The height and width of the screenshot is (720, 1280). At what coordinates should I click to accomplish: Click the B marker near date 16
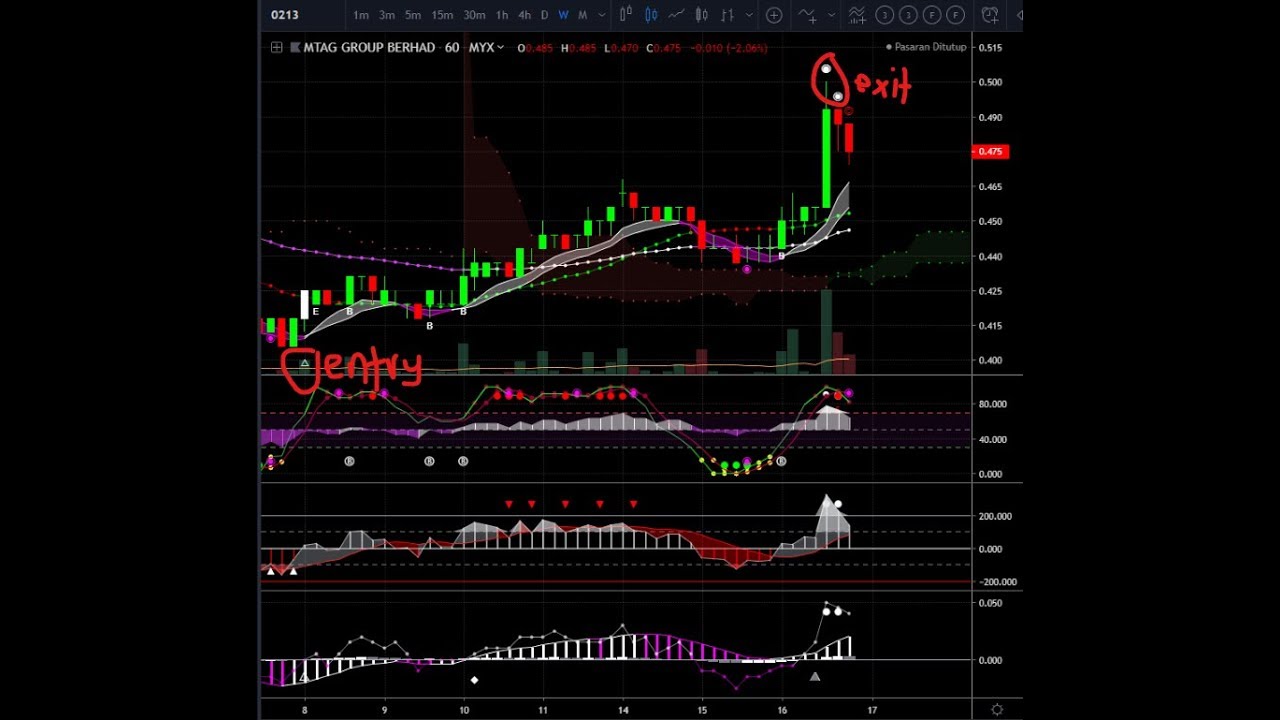(x=782, y=257)
